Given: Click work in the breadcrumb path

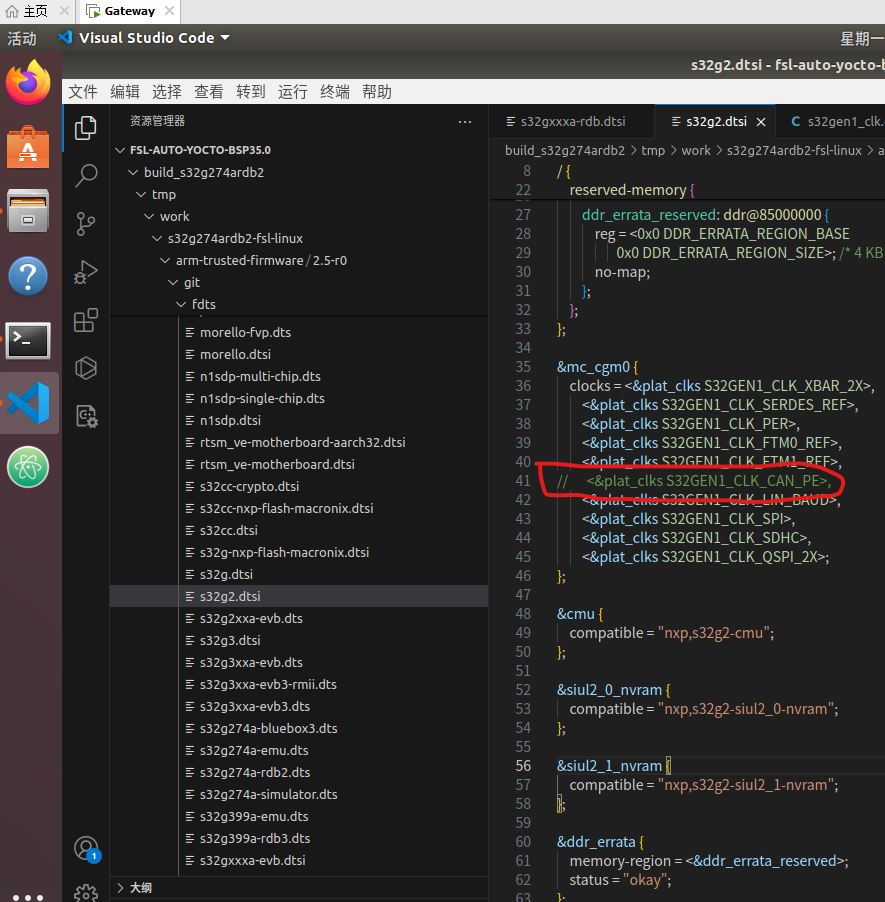Looking at the screenshot, I should 696,151.
